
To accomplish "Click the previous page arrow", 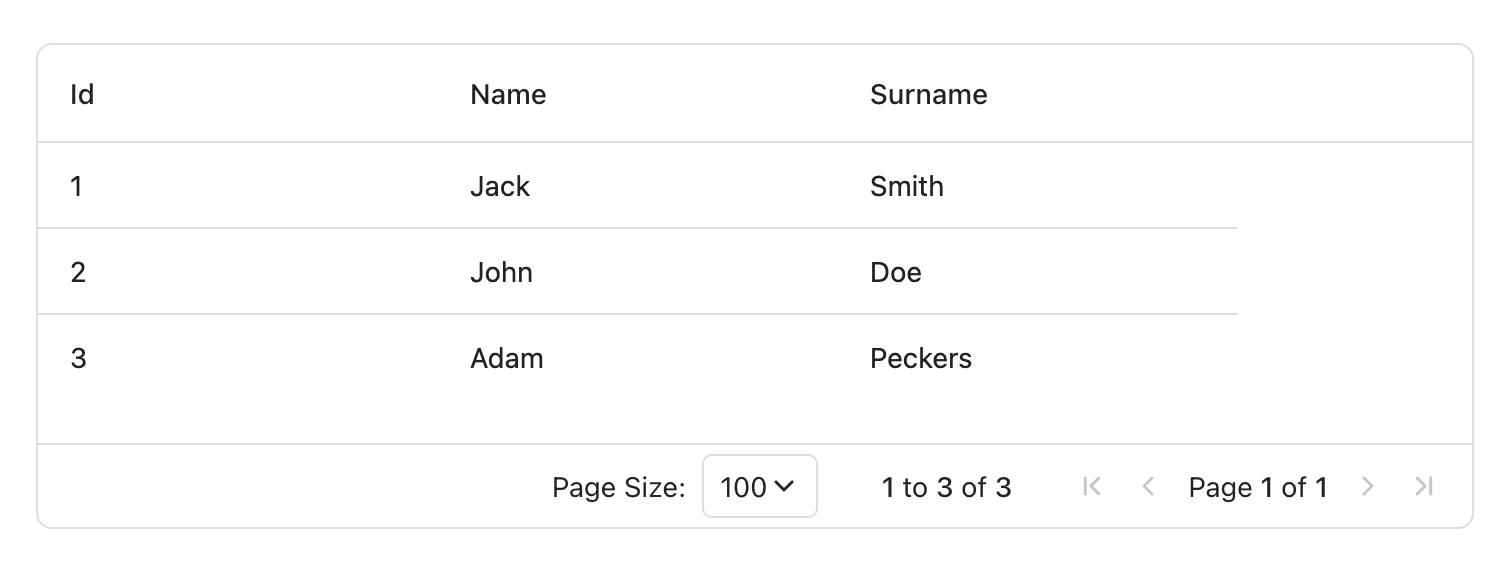I will (1148, 487).
